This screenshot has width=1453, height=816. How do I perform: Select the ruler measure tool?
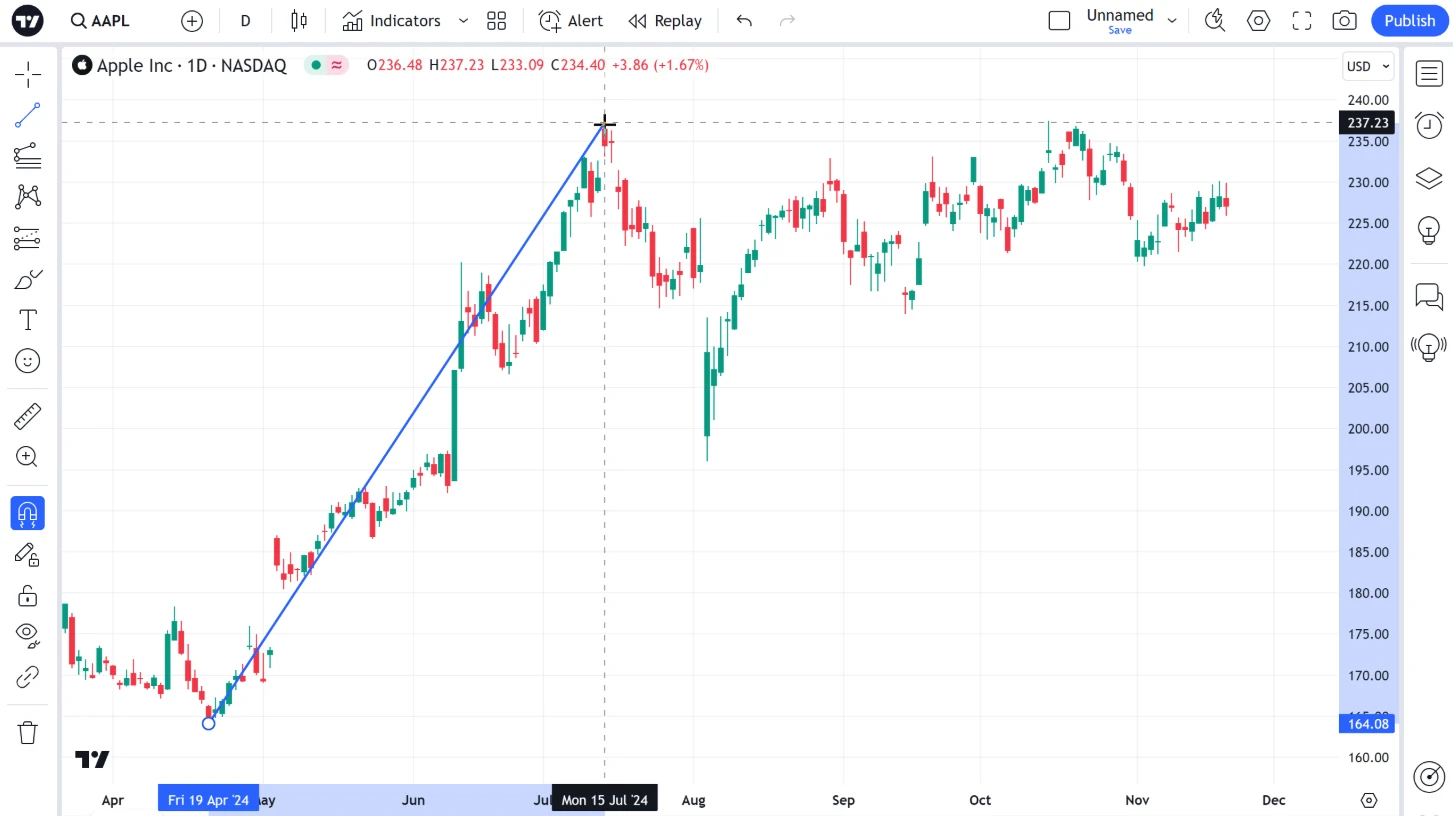(x=28, y=416)
